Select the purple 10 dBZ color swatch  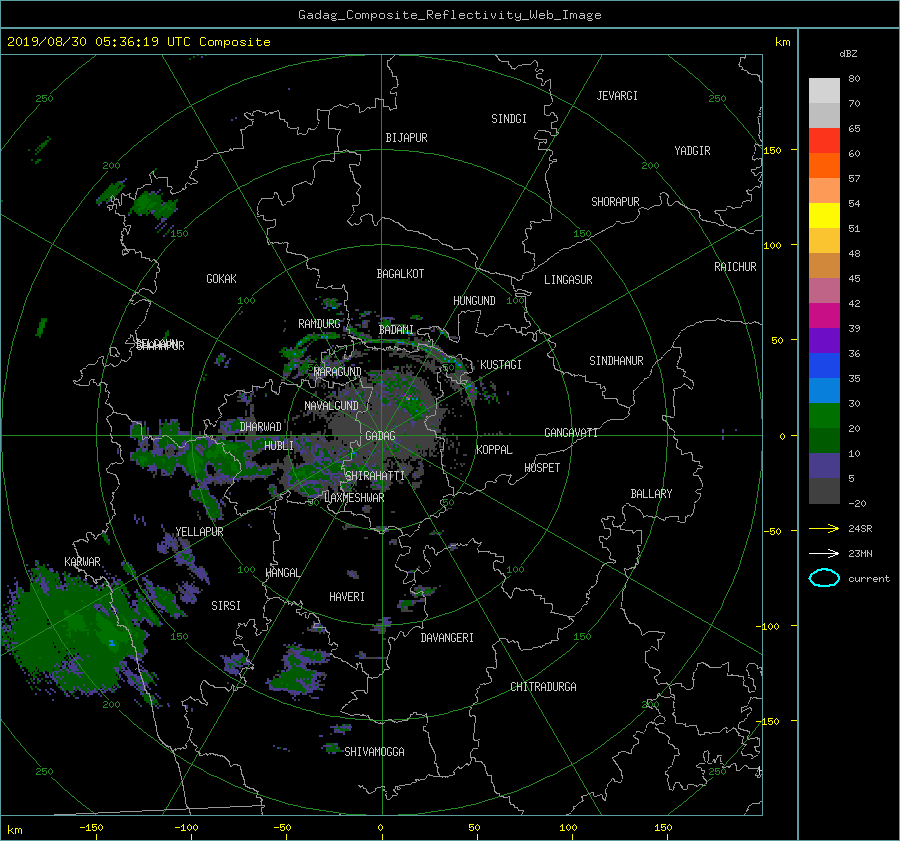(x=824, y=465)
